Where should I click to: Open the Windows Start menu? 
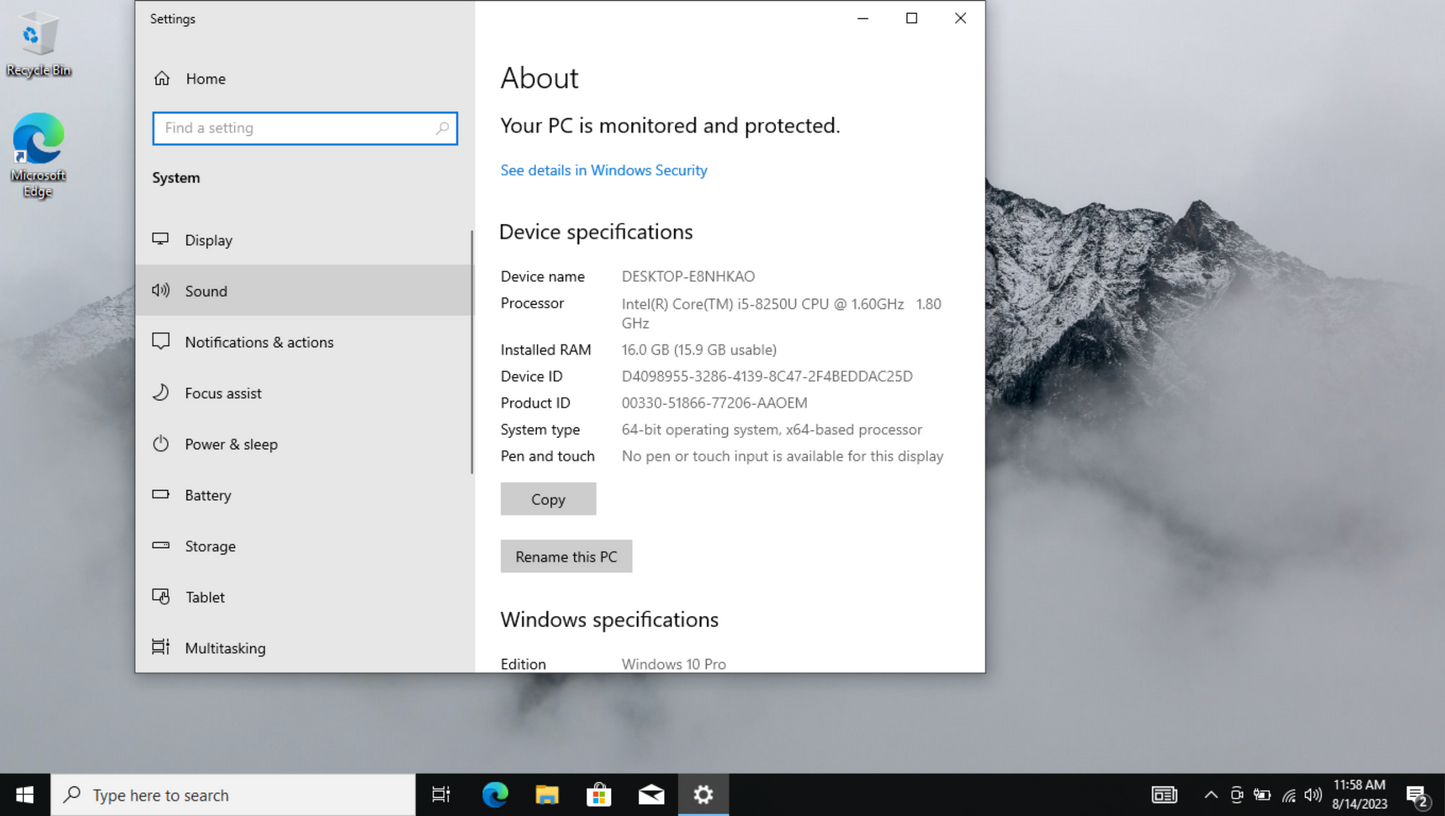25,795
